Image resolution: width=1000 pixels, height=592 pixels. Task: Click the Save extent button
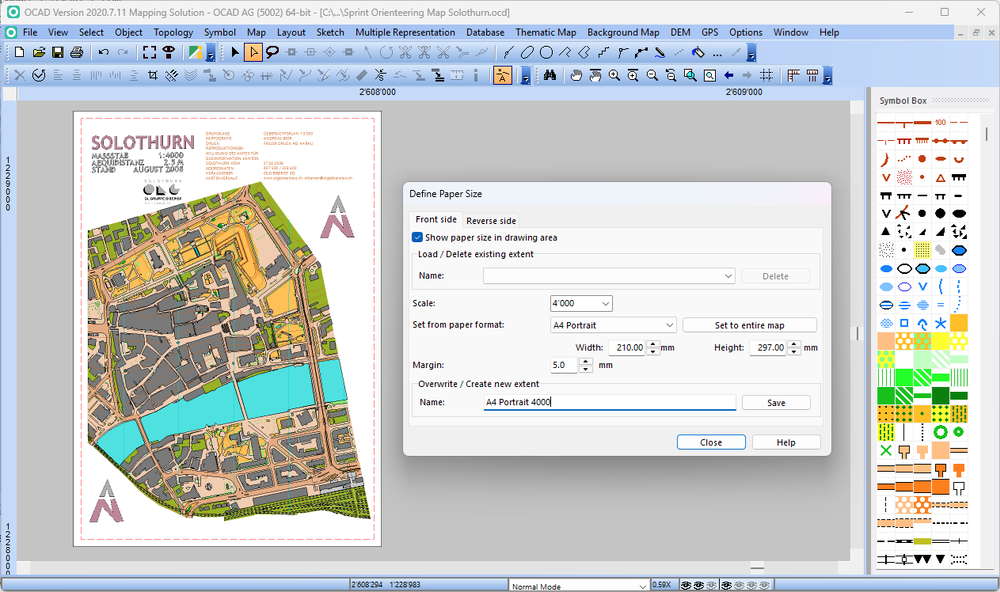click(776, 403)
